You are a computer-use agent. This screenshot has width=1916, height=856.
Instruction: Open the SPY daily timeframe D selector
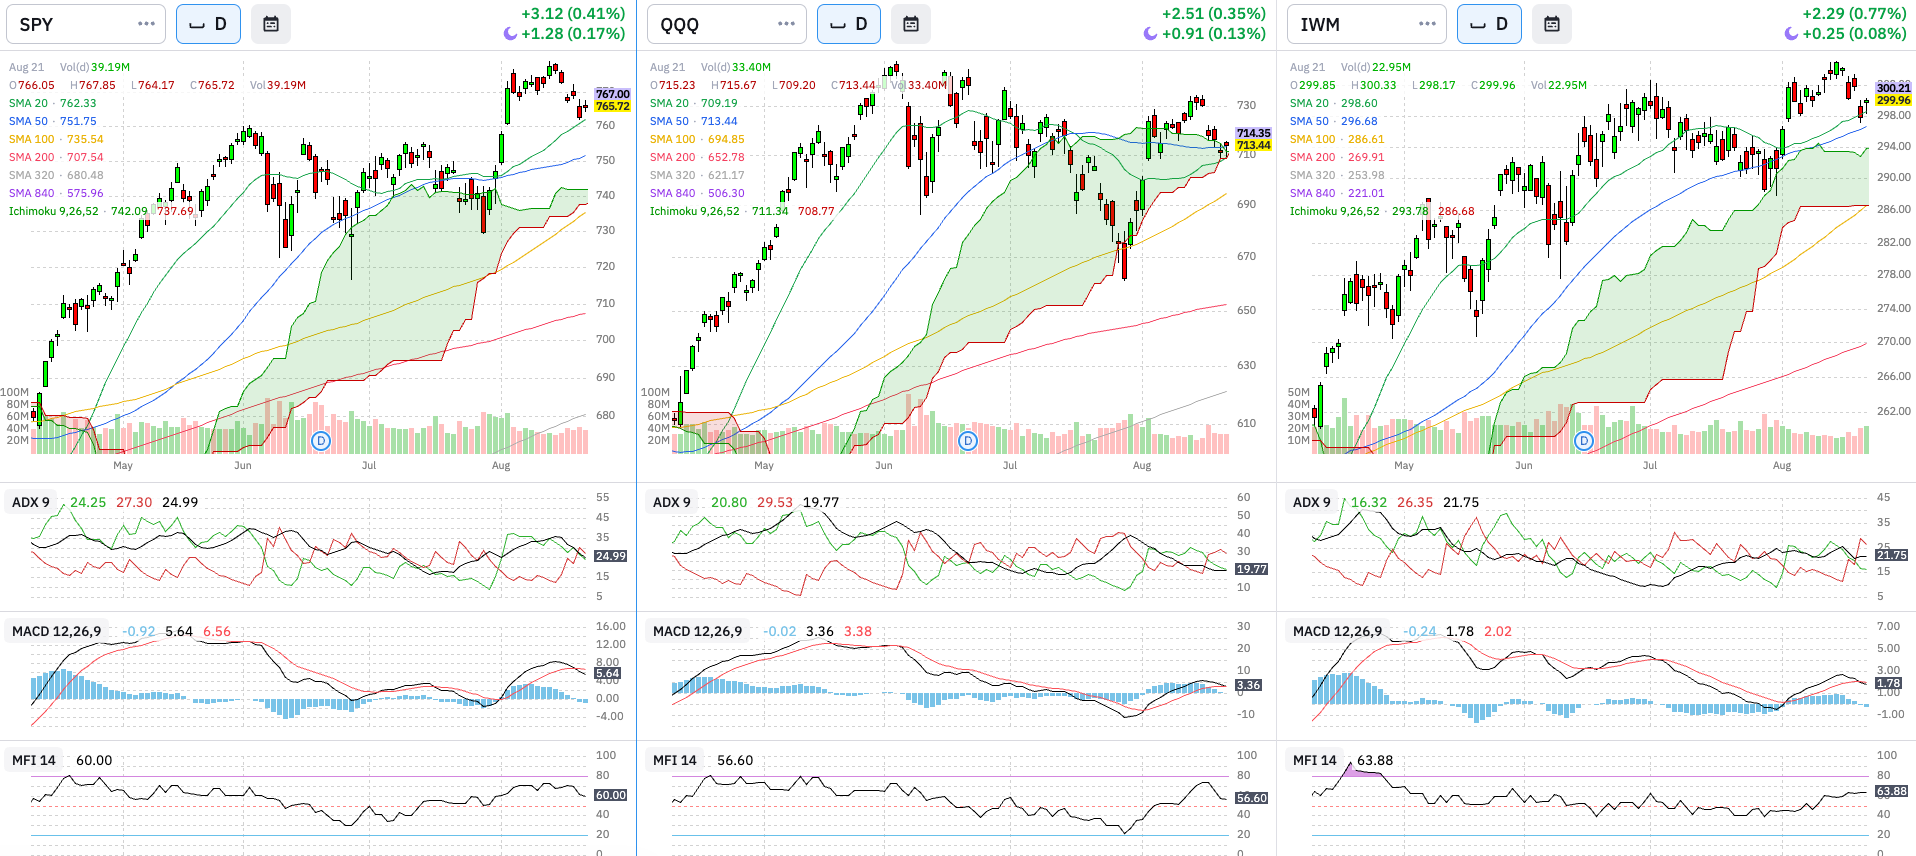(208, 24)
